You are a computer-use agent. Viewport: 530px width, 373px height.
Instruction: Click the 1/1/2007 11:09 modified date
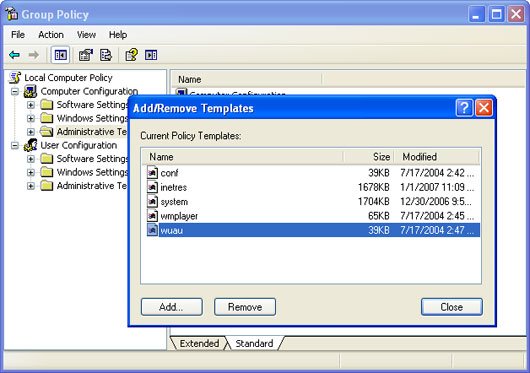pyautogui.click(x=437, y=187)
